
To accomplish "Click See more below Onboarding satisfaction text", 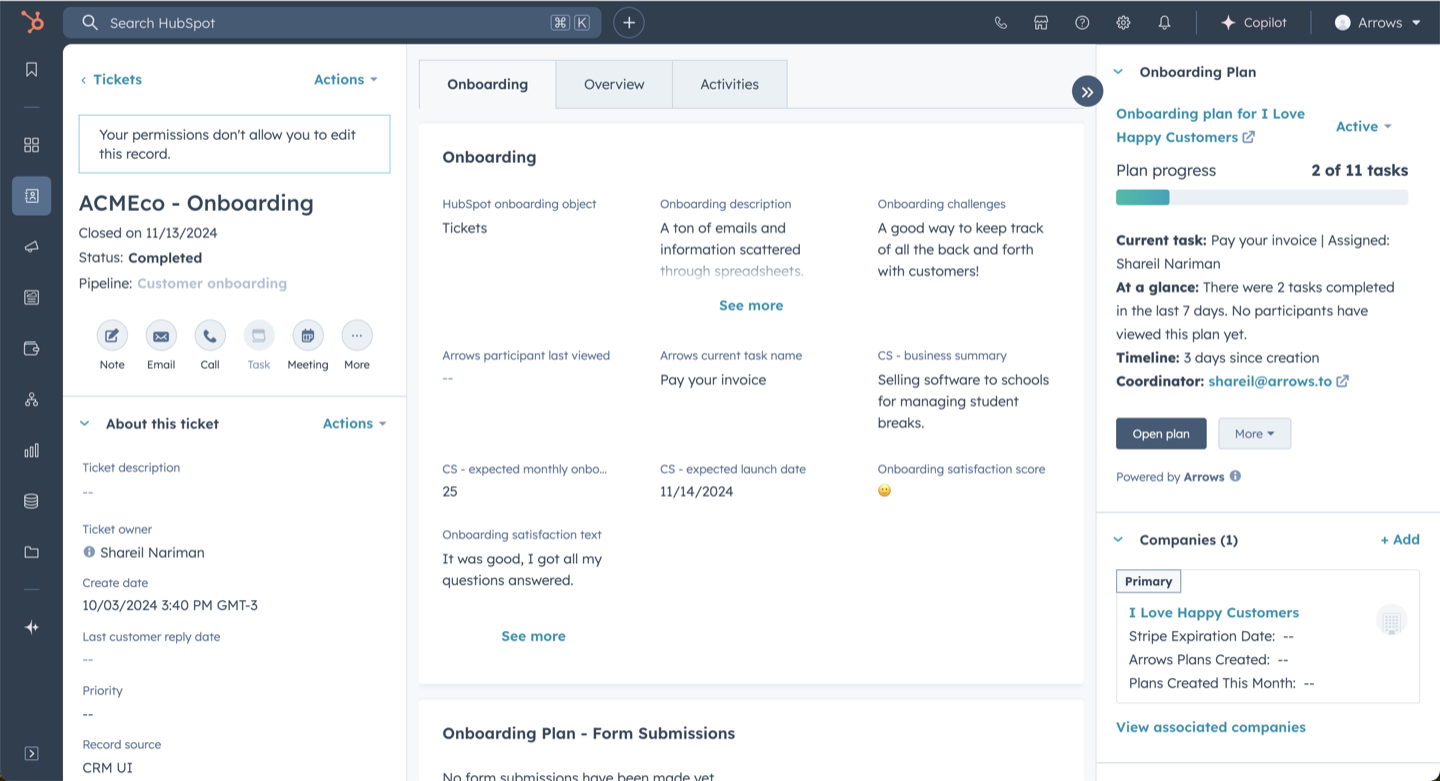I will [533, 636].
